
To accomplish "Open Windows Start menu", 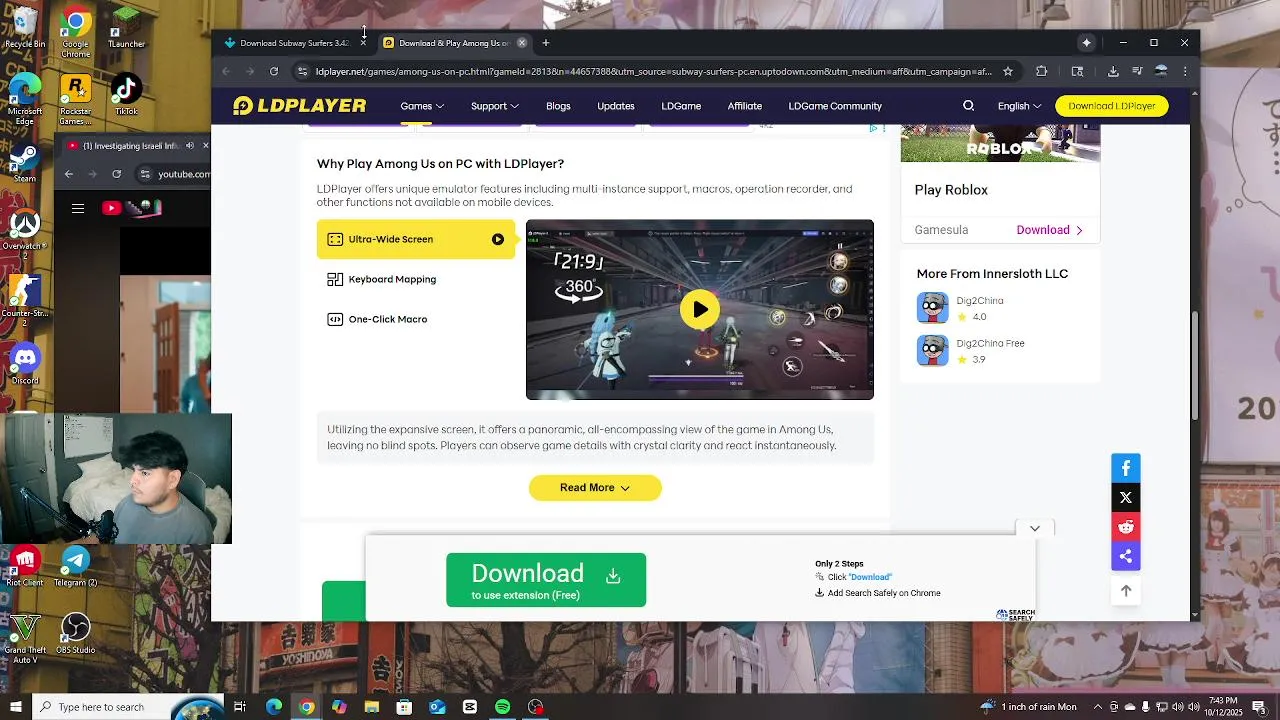I will (x=16, y=707).
